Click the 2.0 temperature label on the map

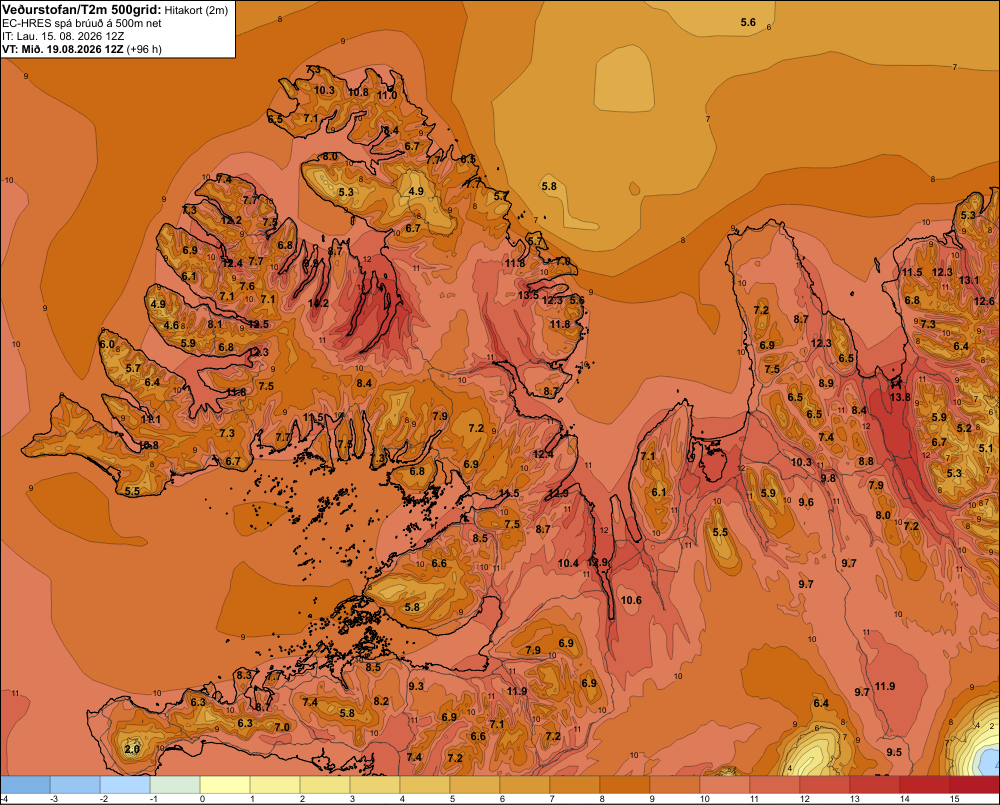click(132, 749)
